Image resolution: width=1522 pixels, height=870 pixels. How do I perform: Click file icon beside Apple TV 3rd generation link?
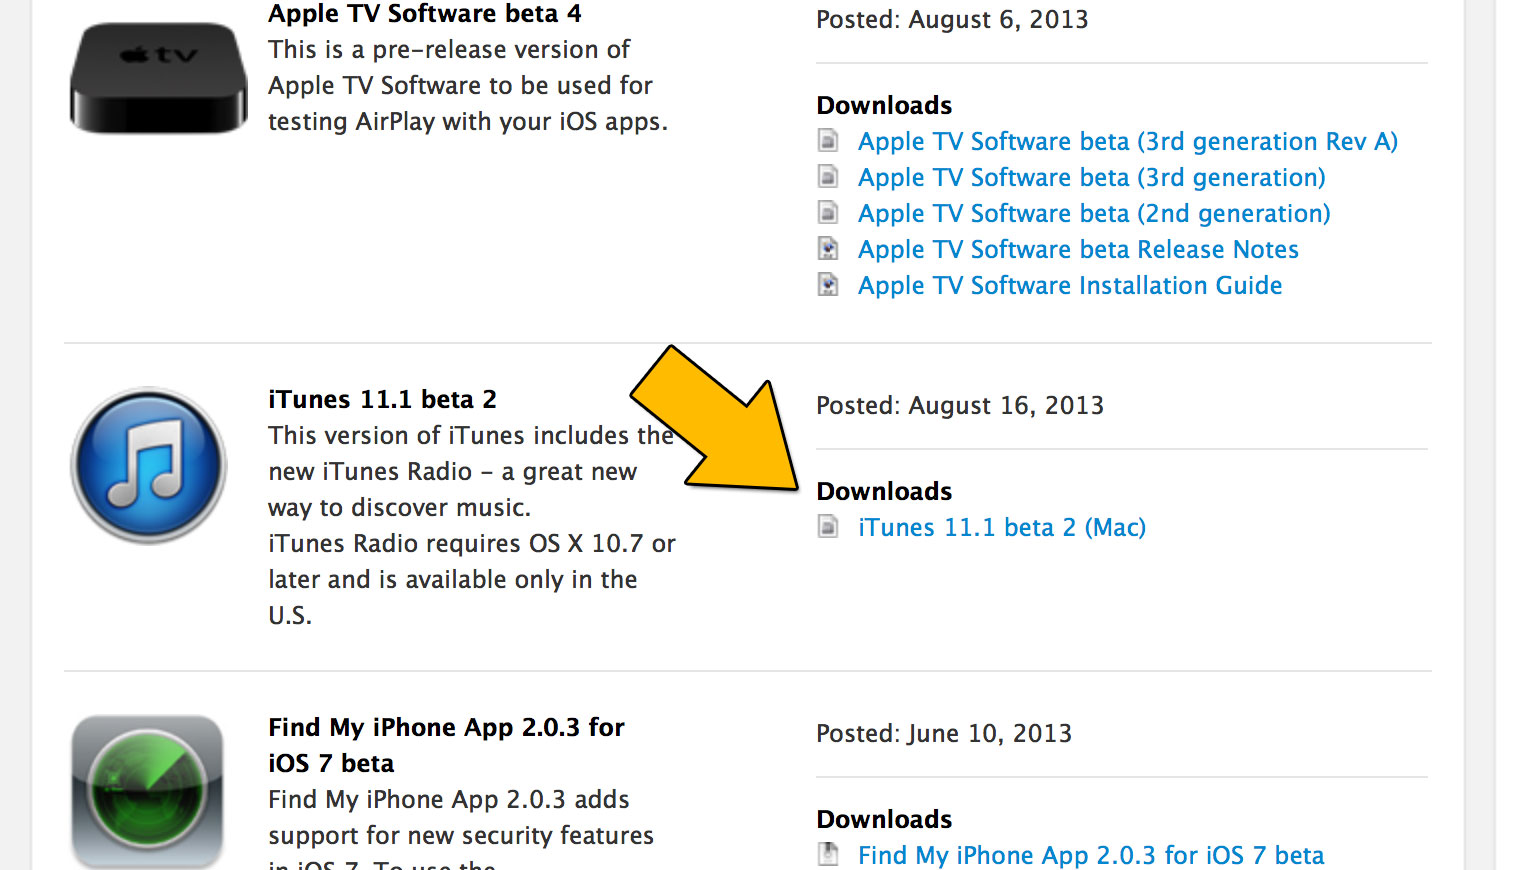point(828,177)
